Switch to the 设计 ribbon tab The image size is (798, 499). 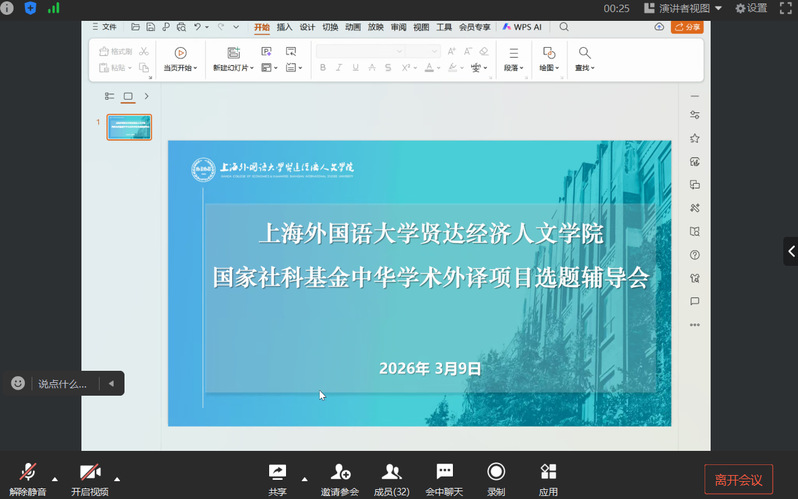(x=307, y=27)
